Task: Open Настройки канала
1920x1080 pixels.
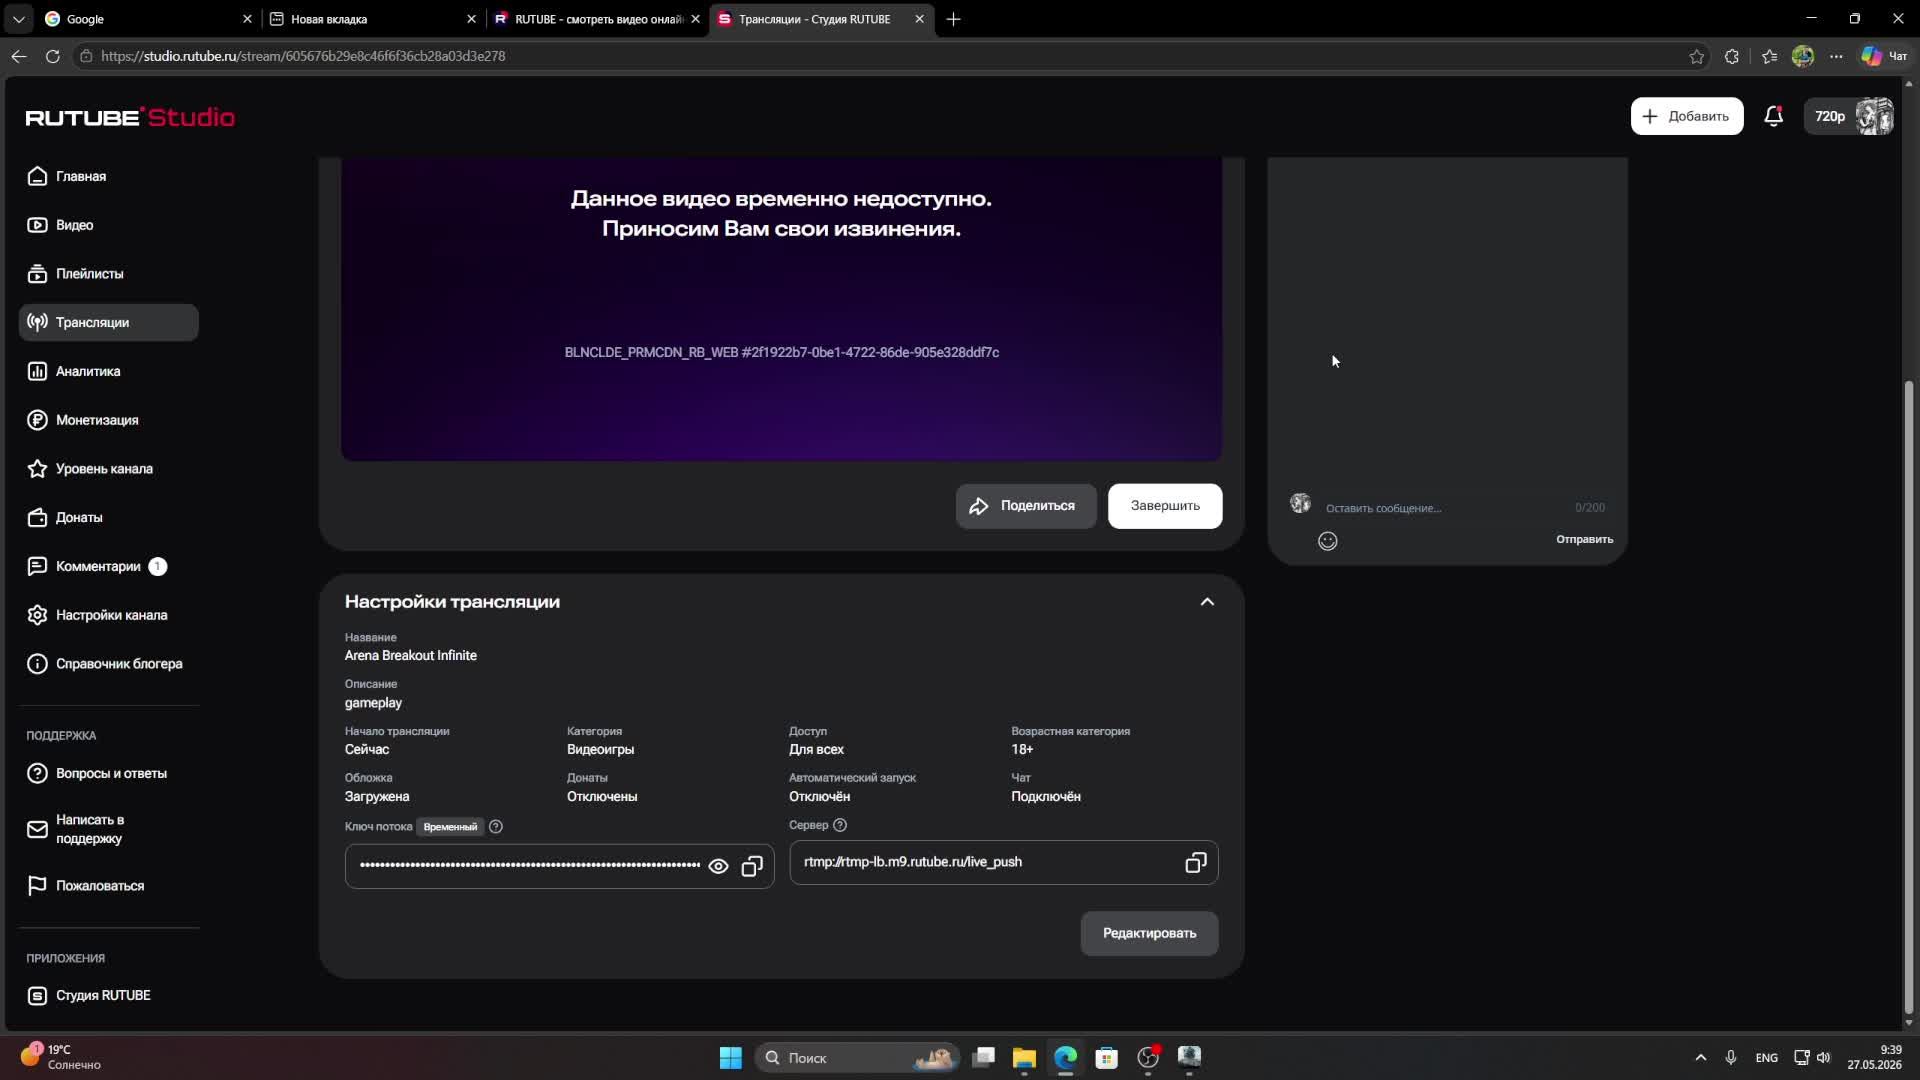Action: click(108, 615)
